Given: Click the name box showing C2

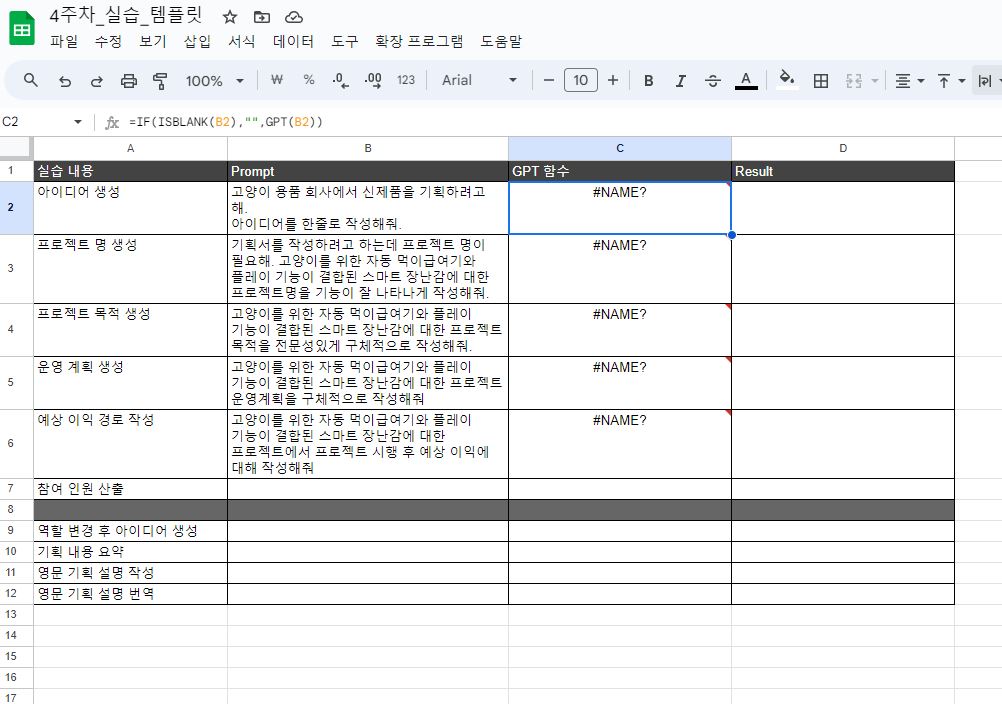Looking at the screenshot, I should pyautogui.click(x=35, y=121).
